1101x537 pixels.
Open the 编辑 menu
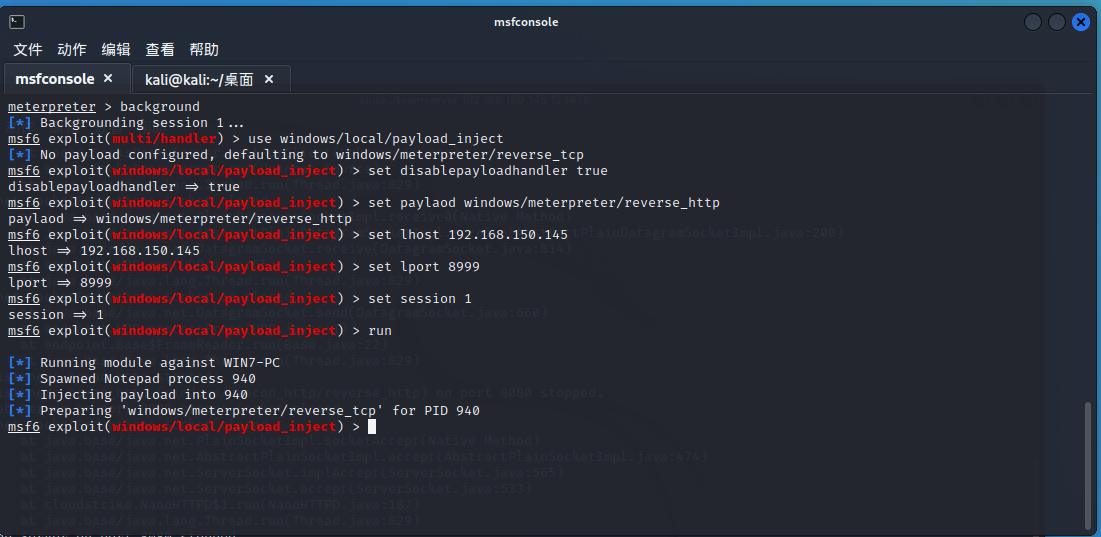pos(116,49)
